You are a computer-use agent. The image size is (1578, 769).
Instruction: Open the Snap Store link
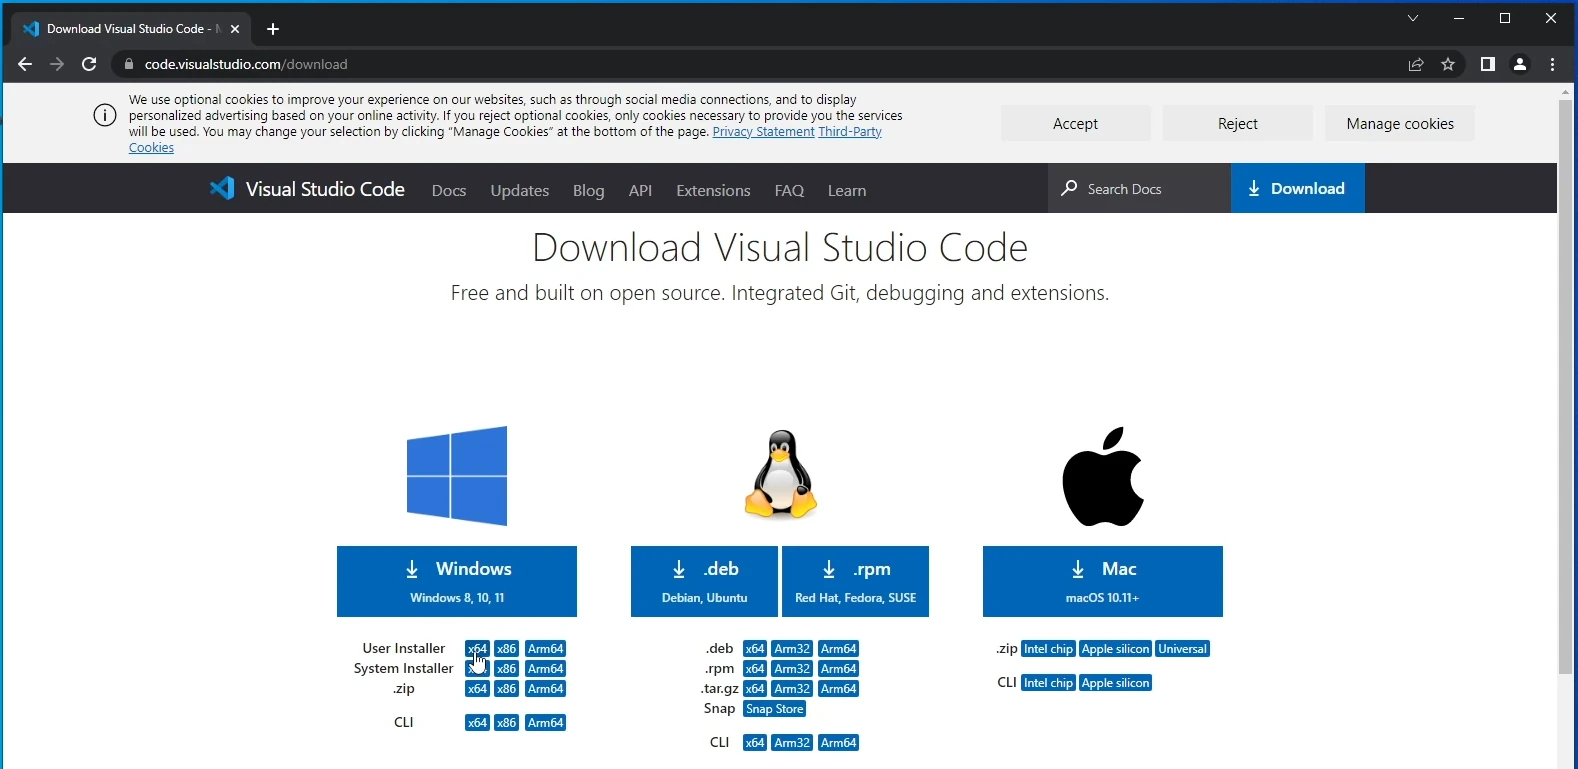775,709
